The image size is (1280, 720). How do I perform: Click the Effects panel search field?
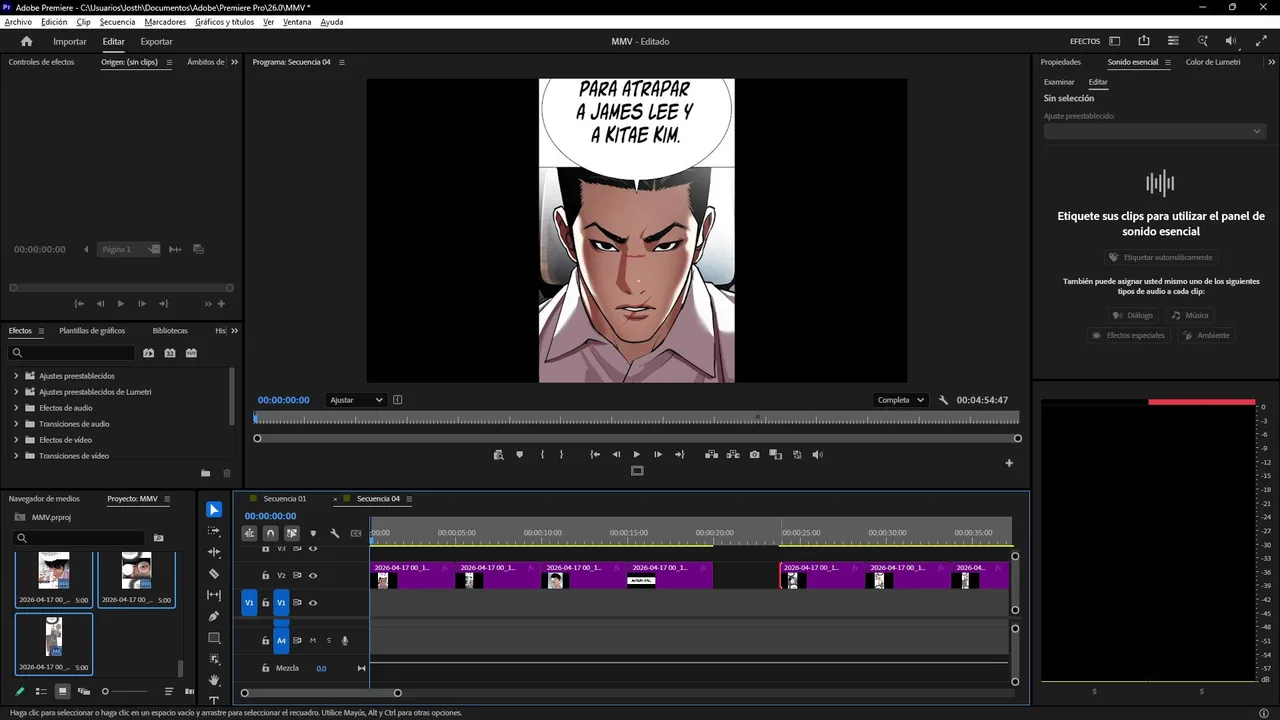71,353
